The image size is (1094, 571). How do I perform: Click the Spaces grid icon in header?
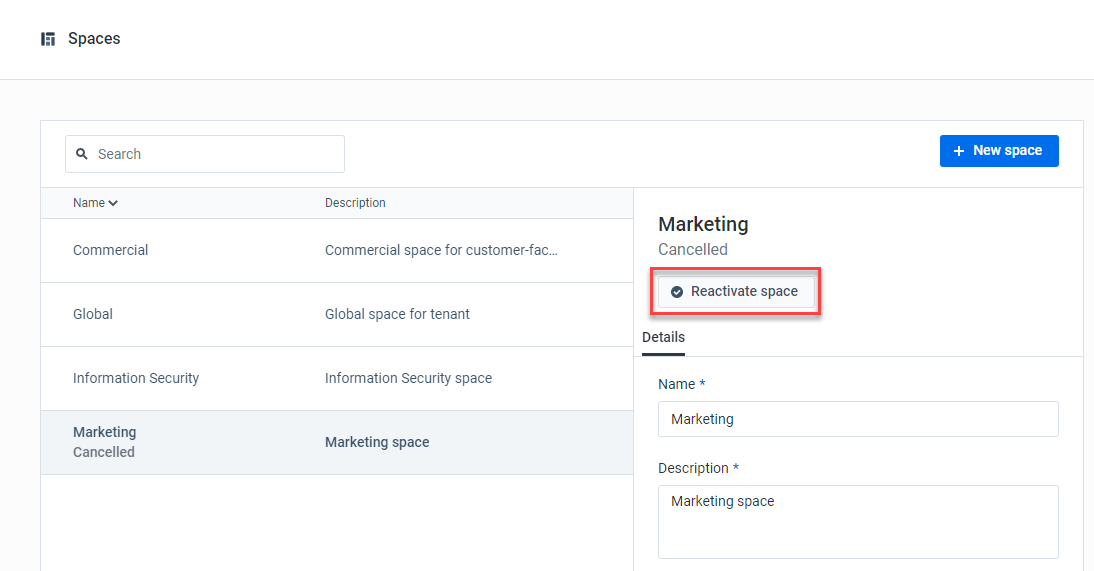click(x=48, y=39)
